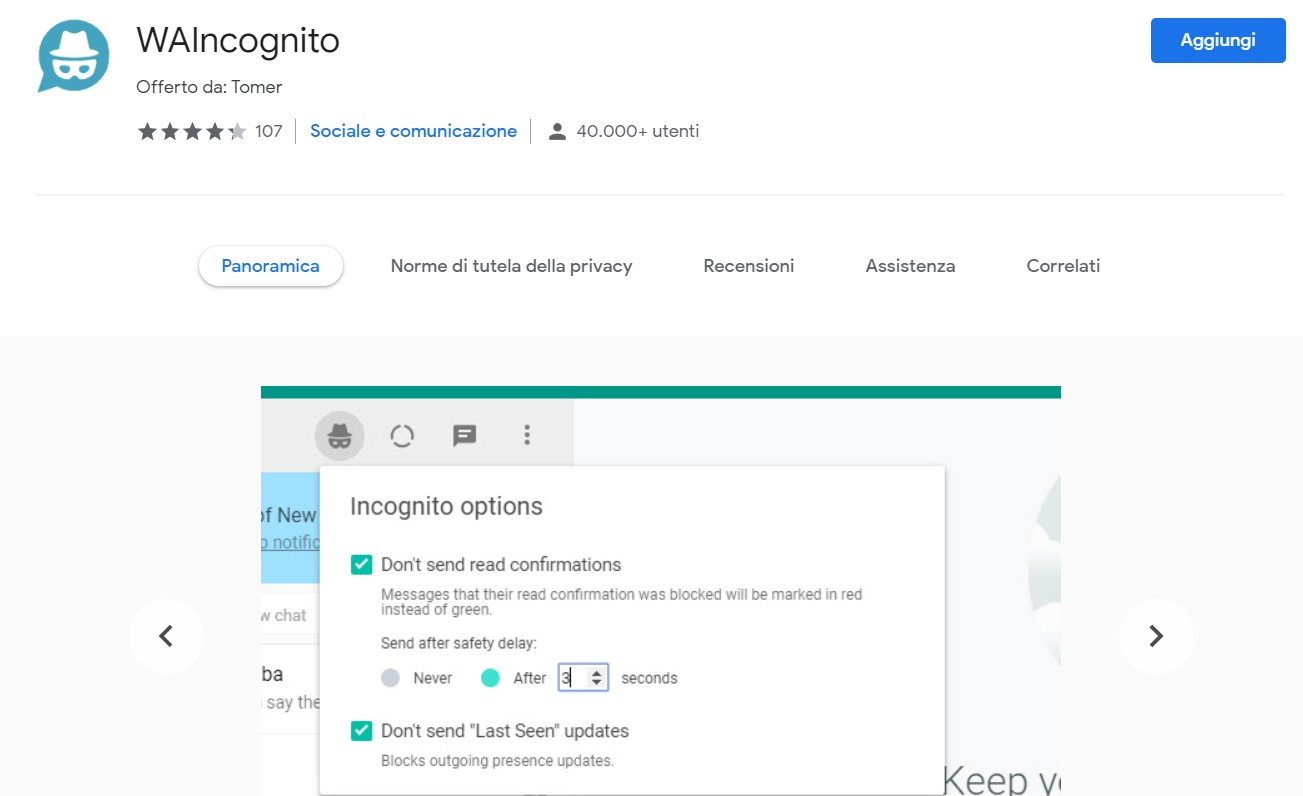Viewport: 1303px width, 796px height.
Task: Toggle Don't send read confirmations checkbox
Action: click(361, 565)
